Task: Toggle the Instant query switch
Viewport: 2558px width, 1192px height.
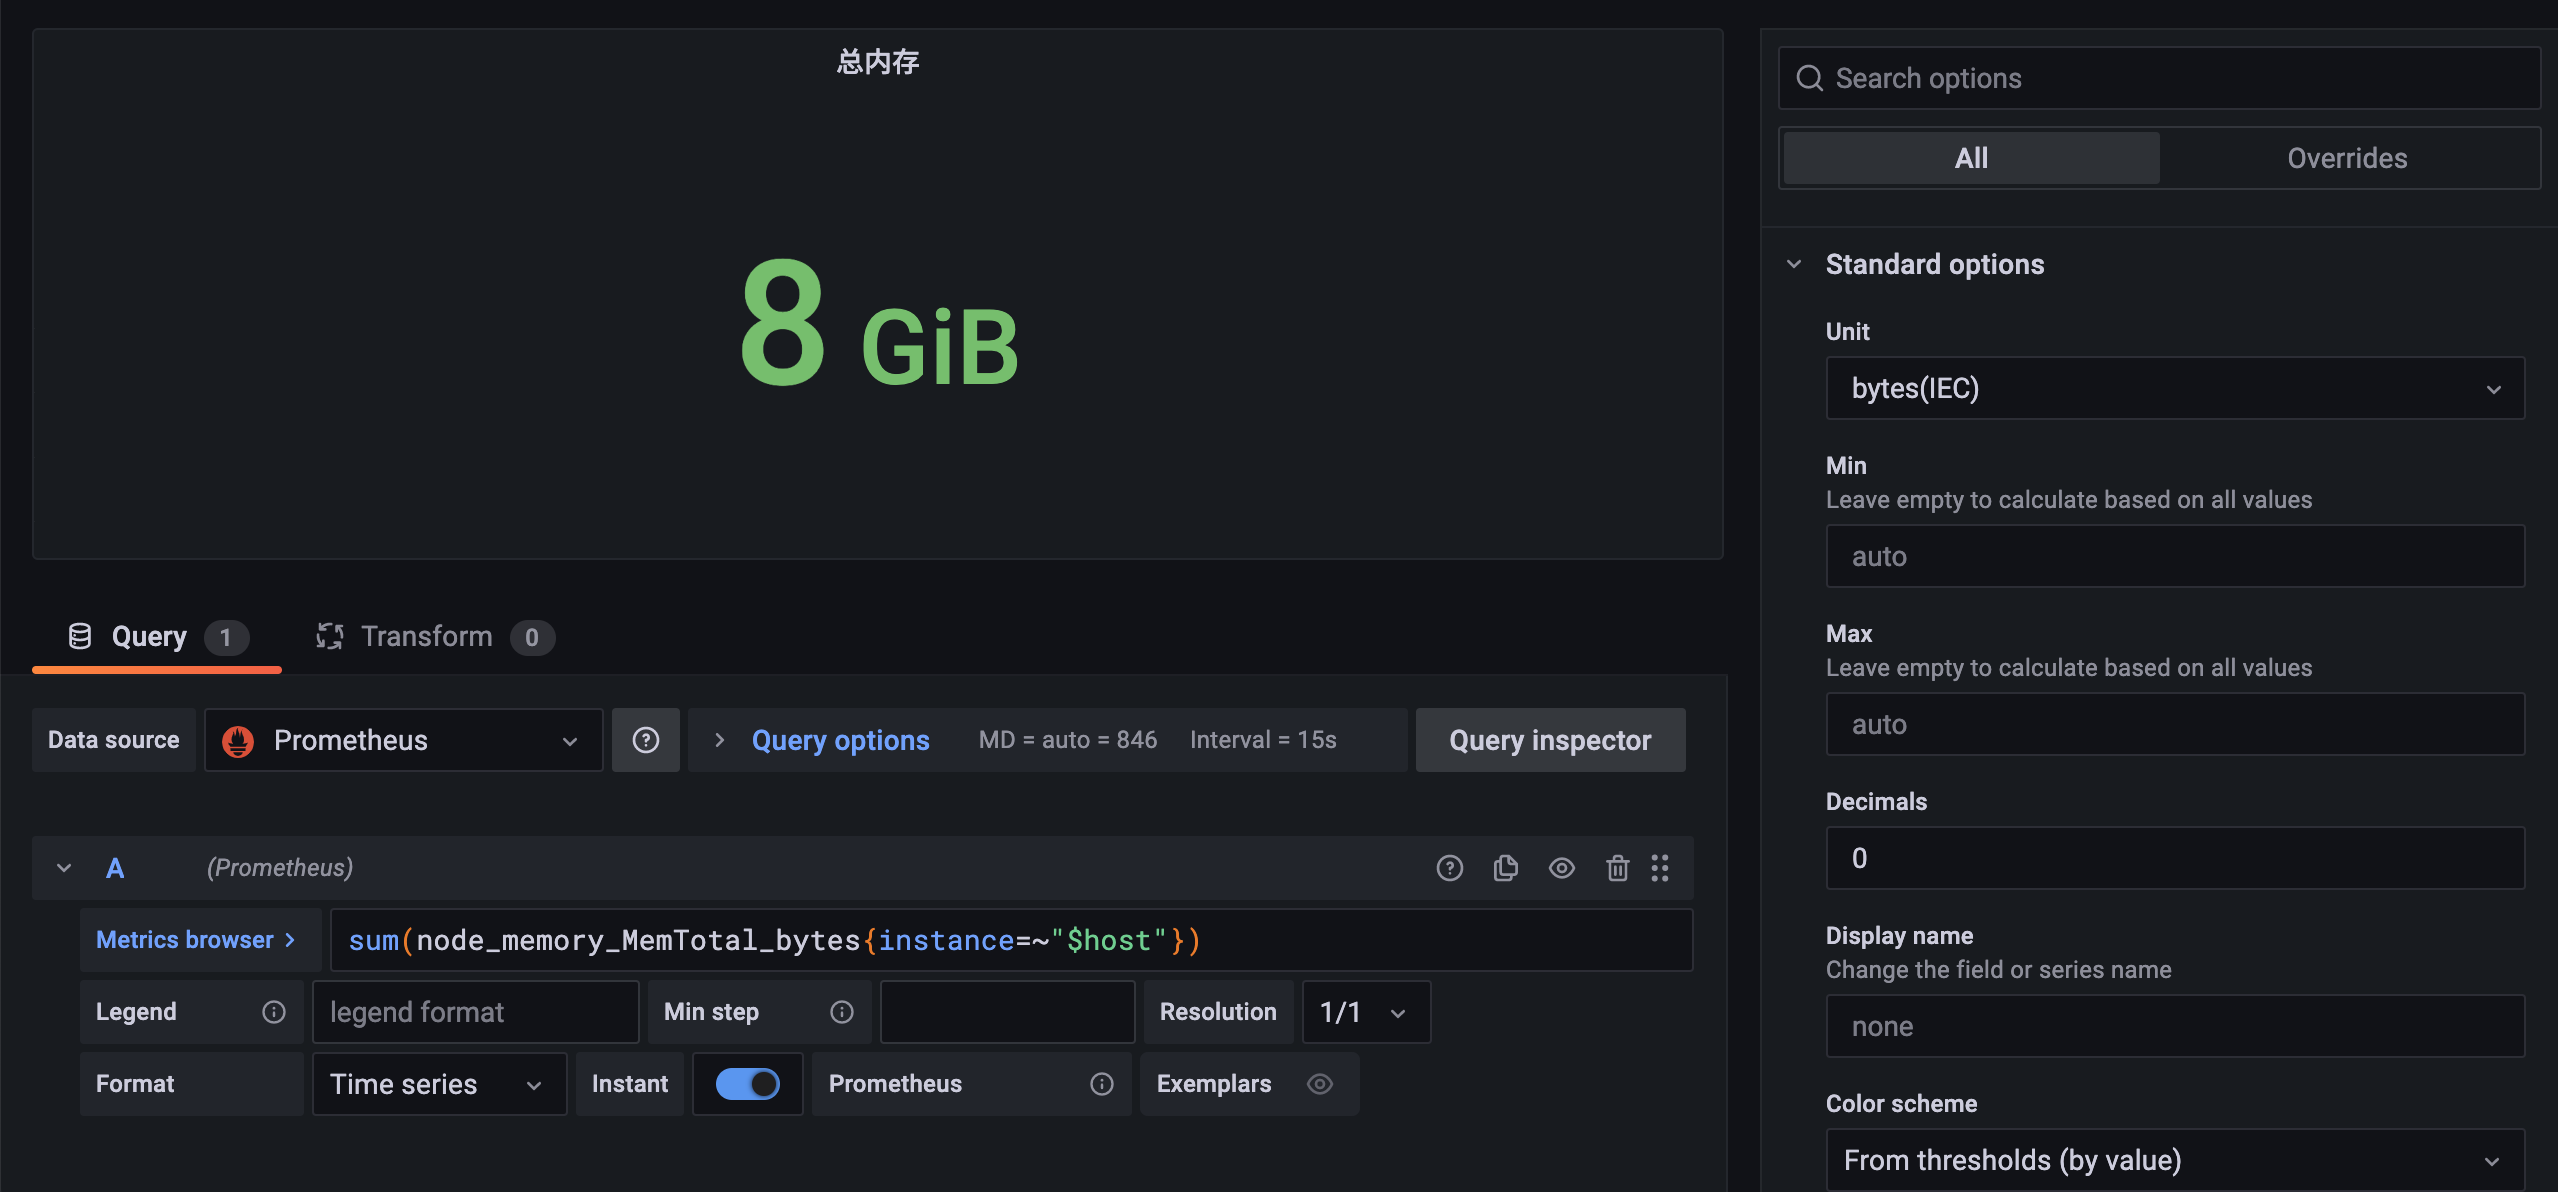Action: [x=748, y=1084]
